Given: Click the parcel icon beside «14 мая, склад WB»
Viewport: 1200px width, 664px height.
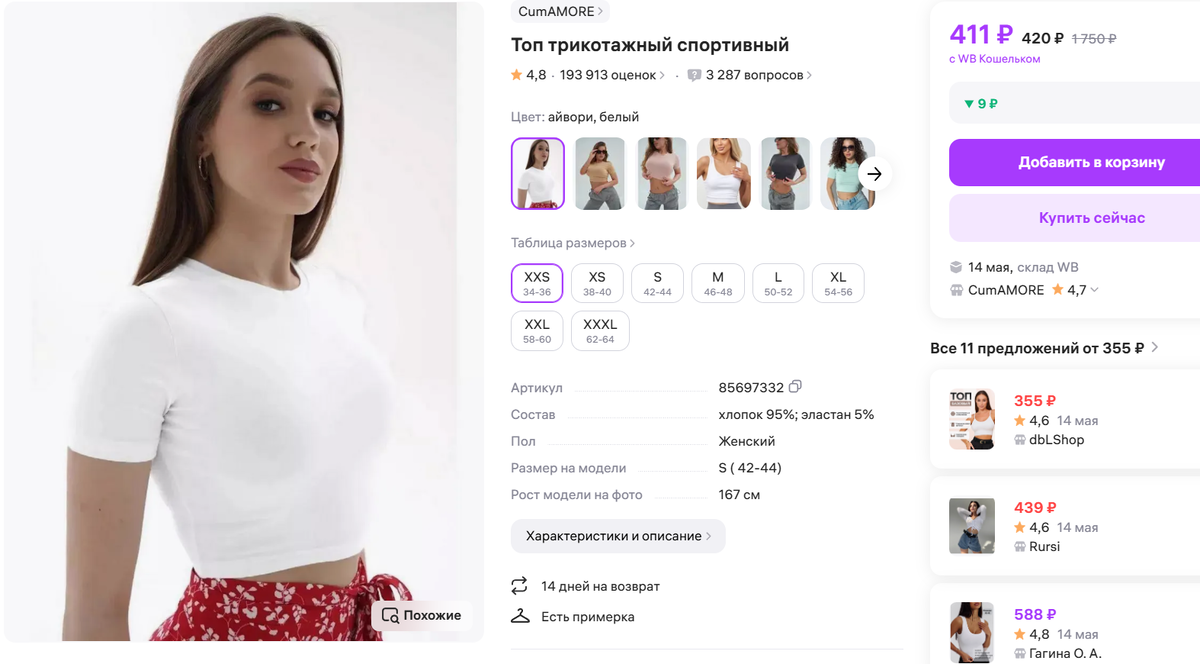Looking at the screenshot, I should (954, 267).
